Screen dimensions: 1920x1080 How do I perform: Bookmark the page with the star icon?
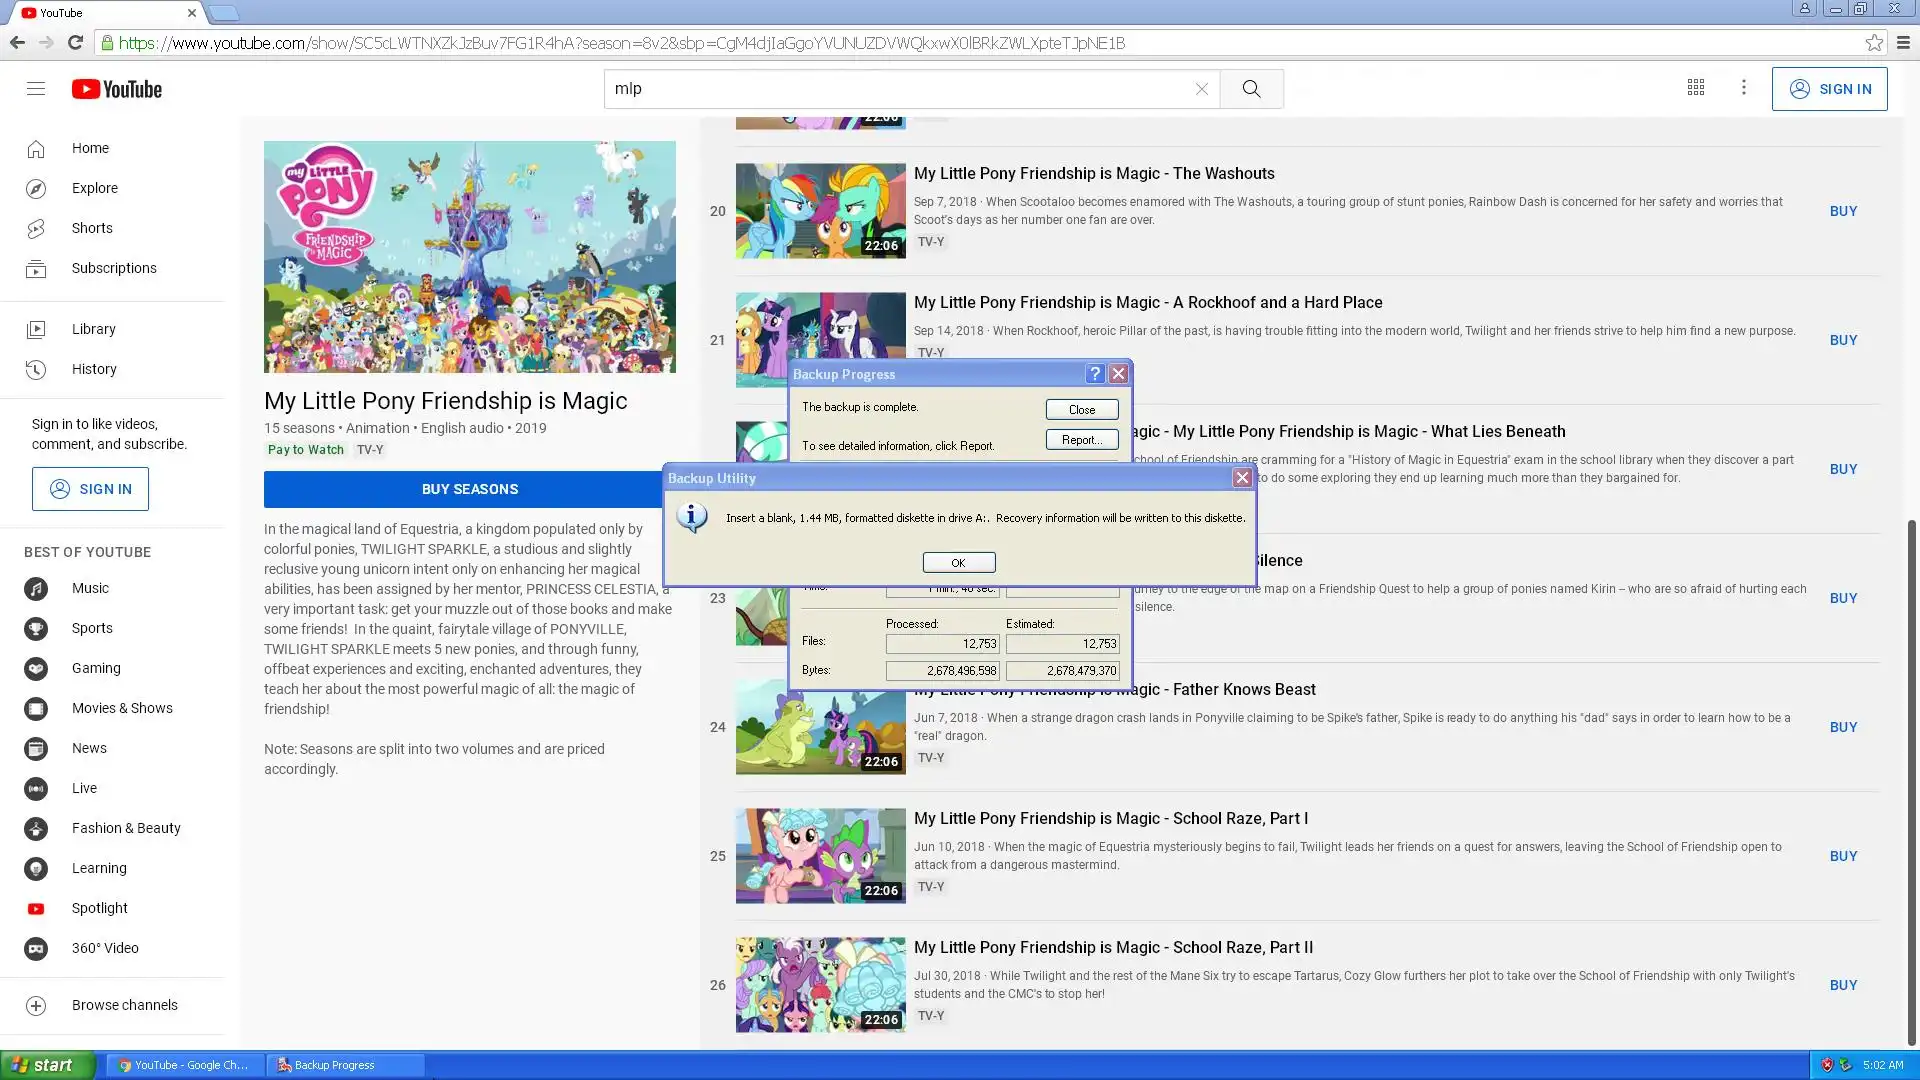[x=1874, y=43]
